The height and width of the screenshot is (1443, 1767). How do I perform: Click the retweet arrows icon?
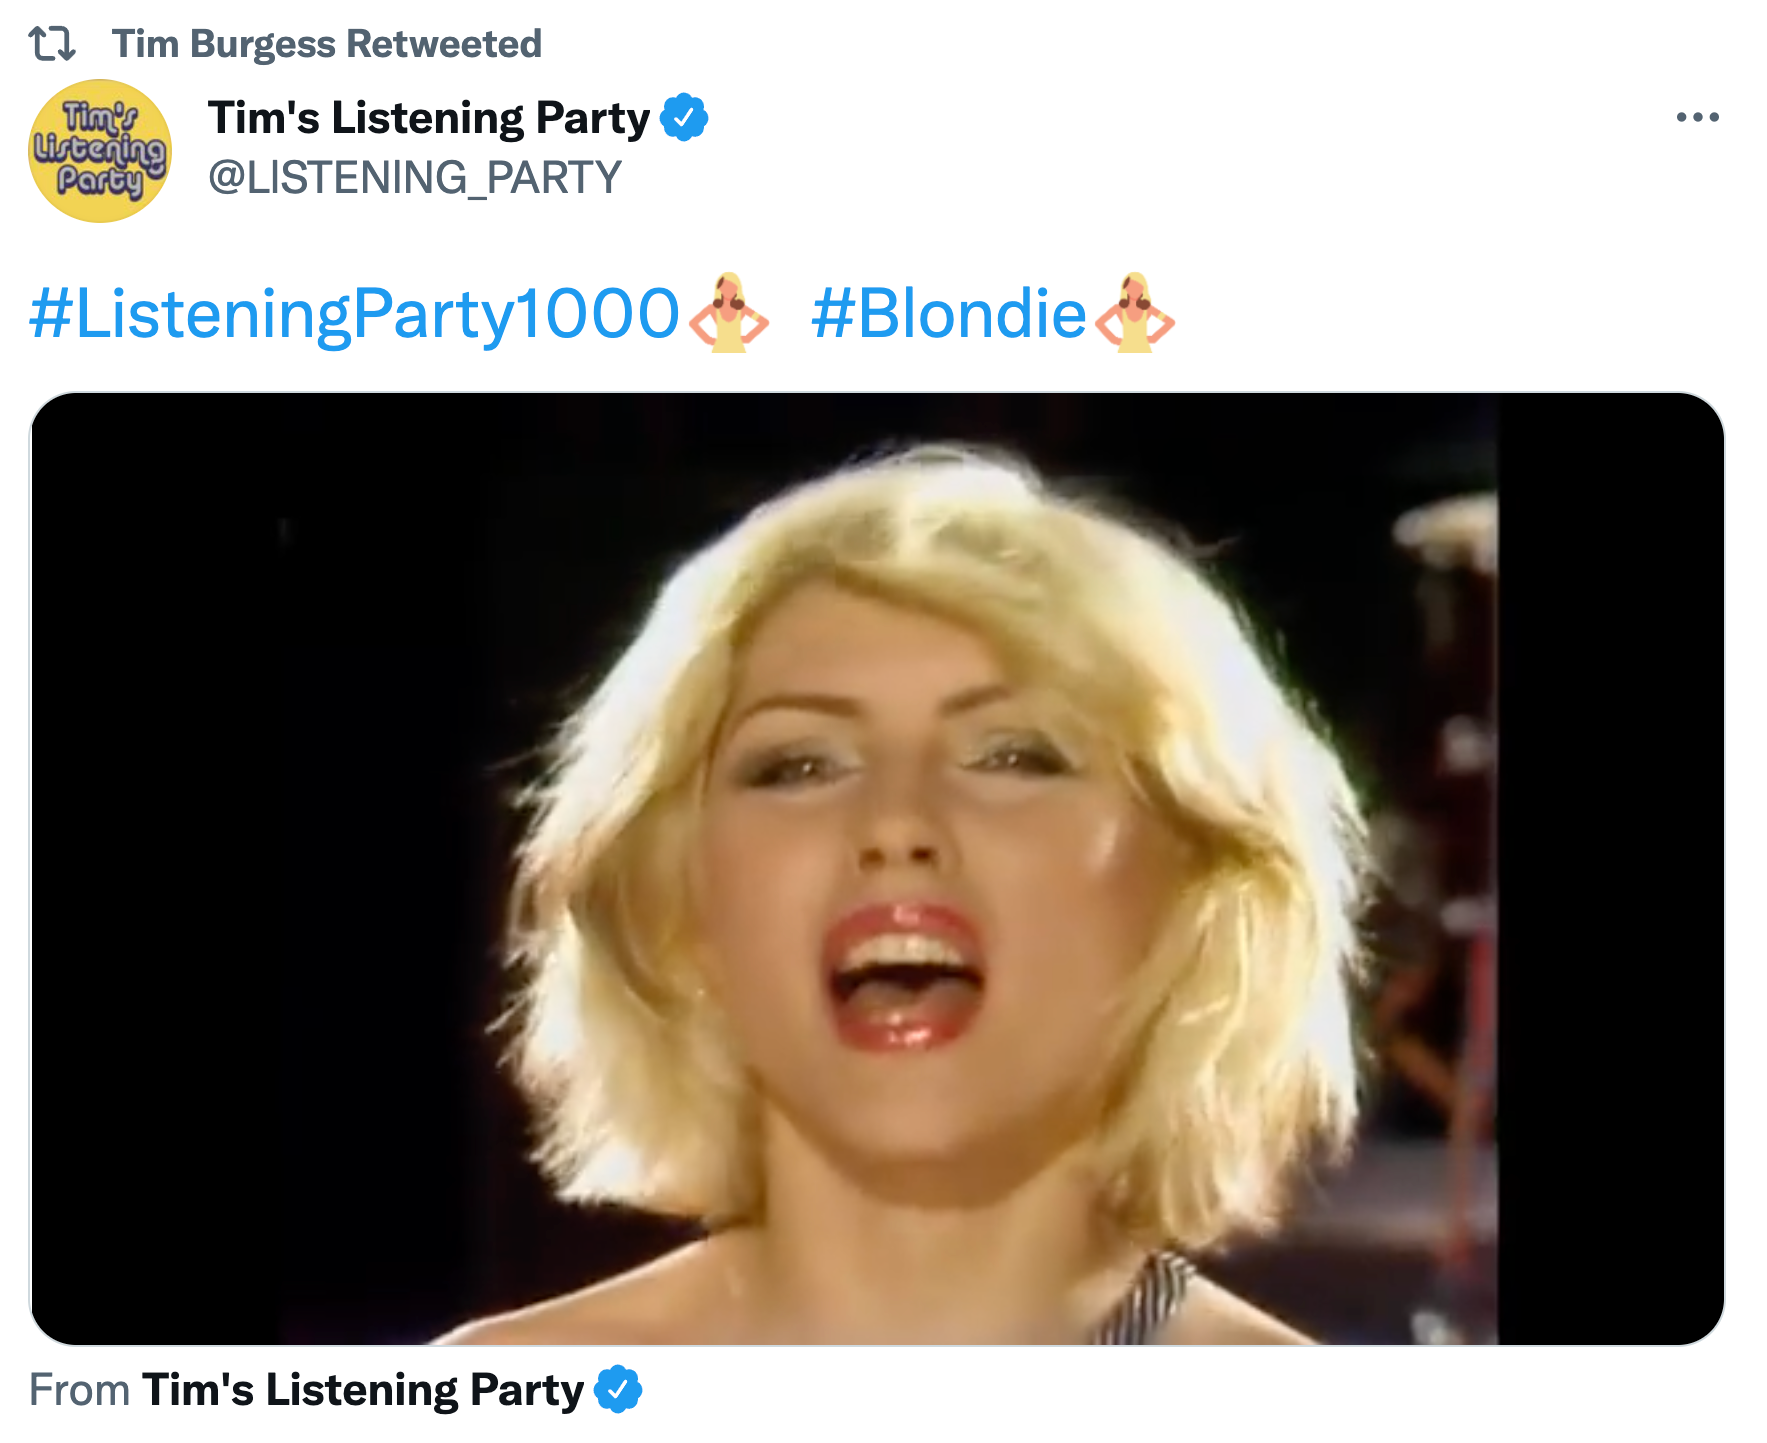pyautogui.click(x=52, y=44)
